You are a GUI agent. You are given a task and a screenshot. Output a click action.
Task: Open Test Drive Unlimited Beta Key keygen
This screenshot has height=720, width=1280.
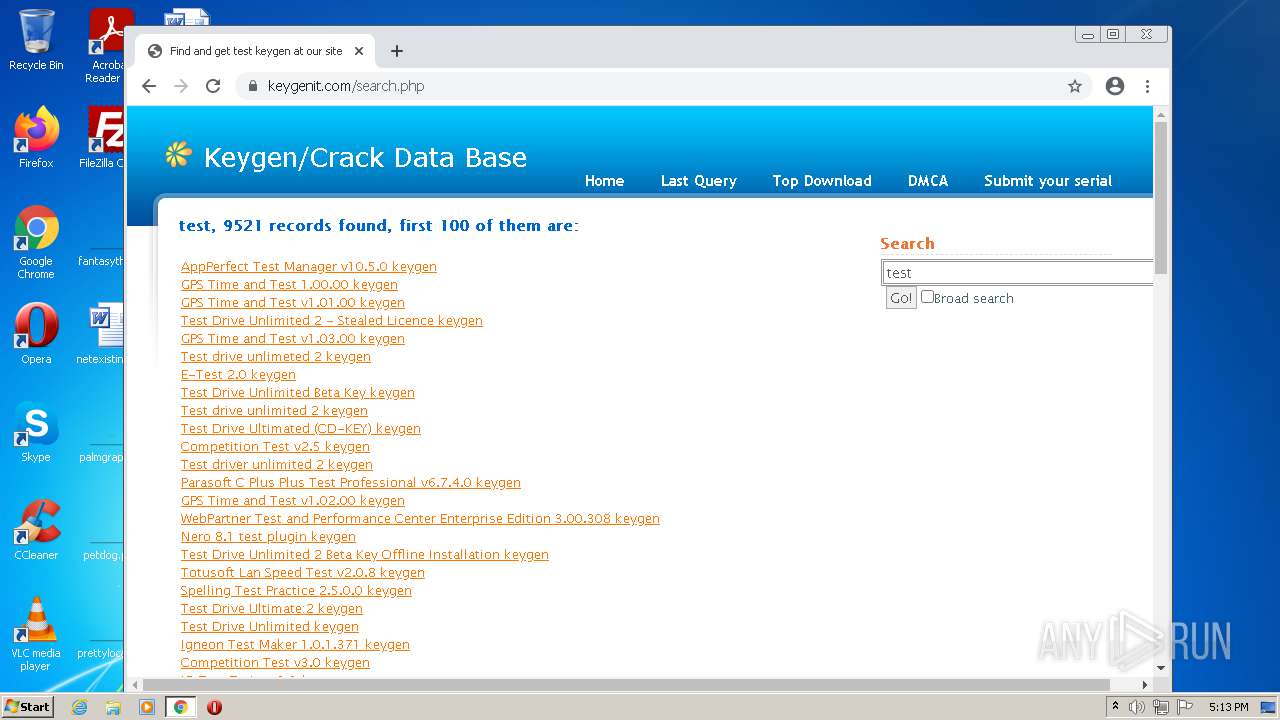[x=298, y=393]
